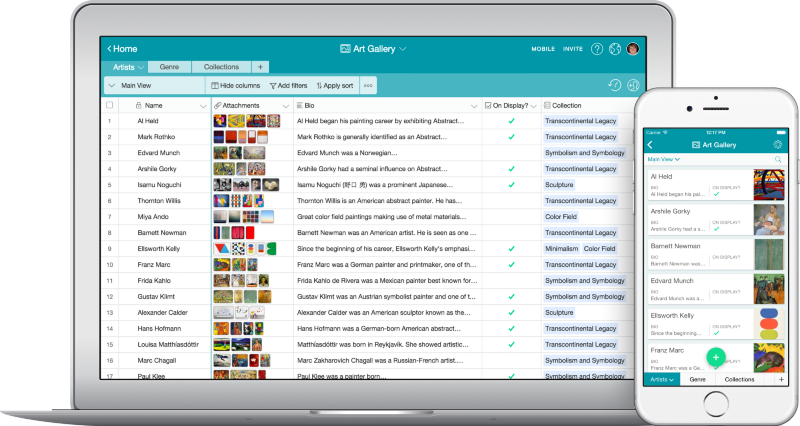The image size is (800, 426).
Task: Open the user profile avatar
Action: coord(633,48)
